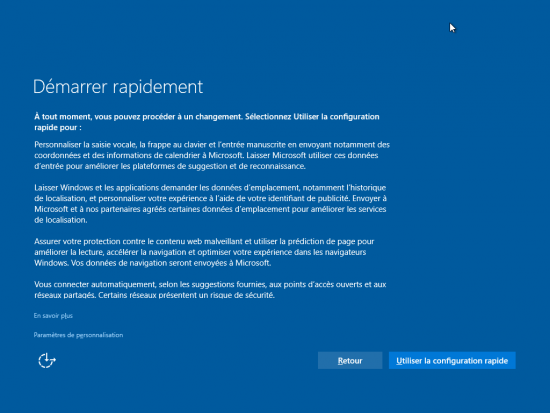Click the line mentioning 'risque de sécurité'
The width and height of the screenshot is (550, 413).
(154, 295)
